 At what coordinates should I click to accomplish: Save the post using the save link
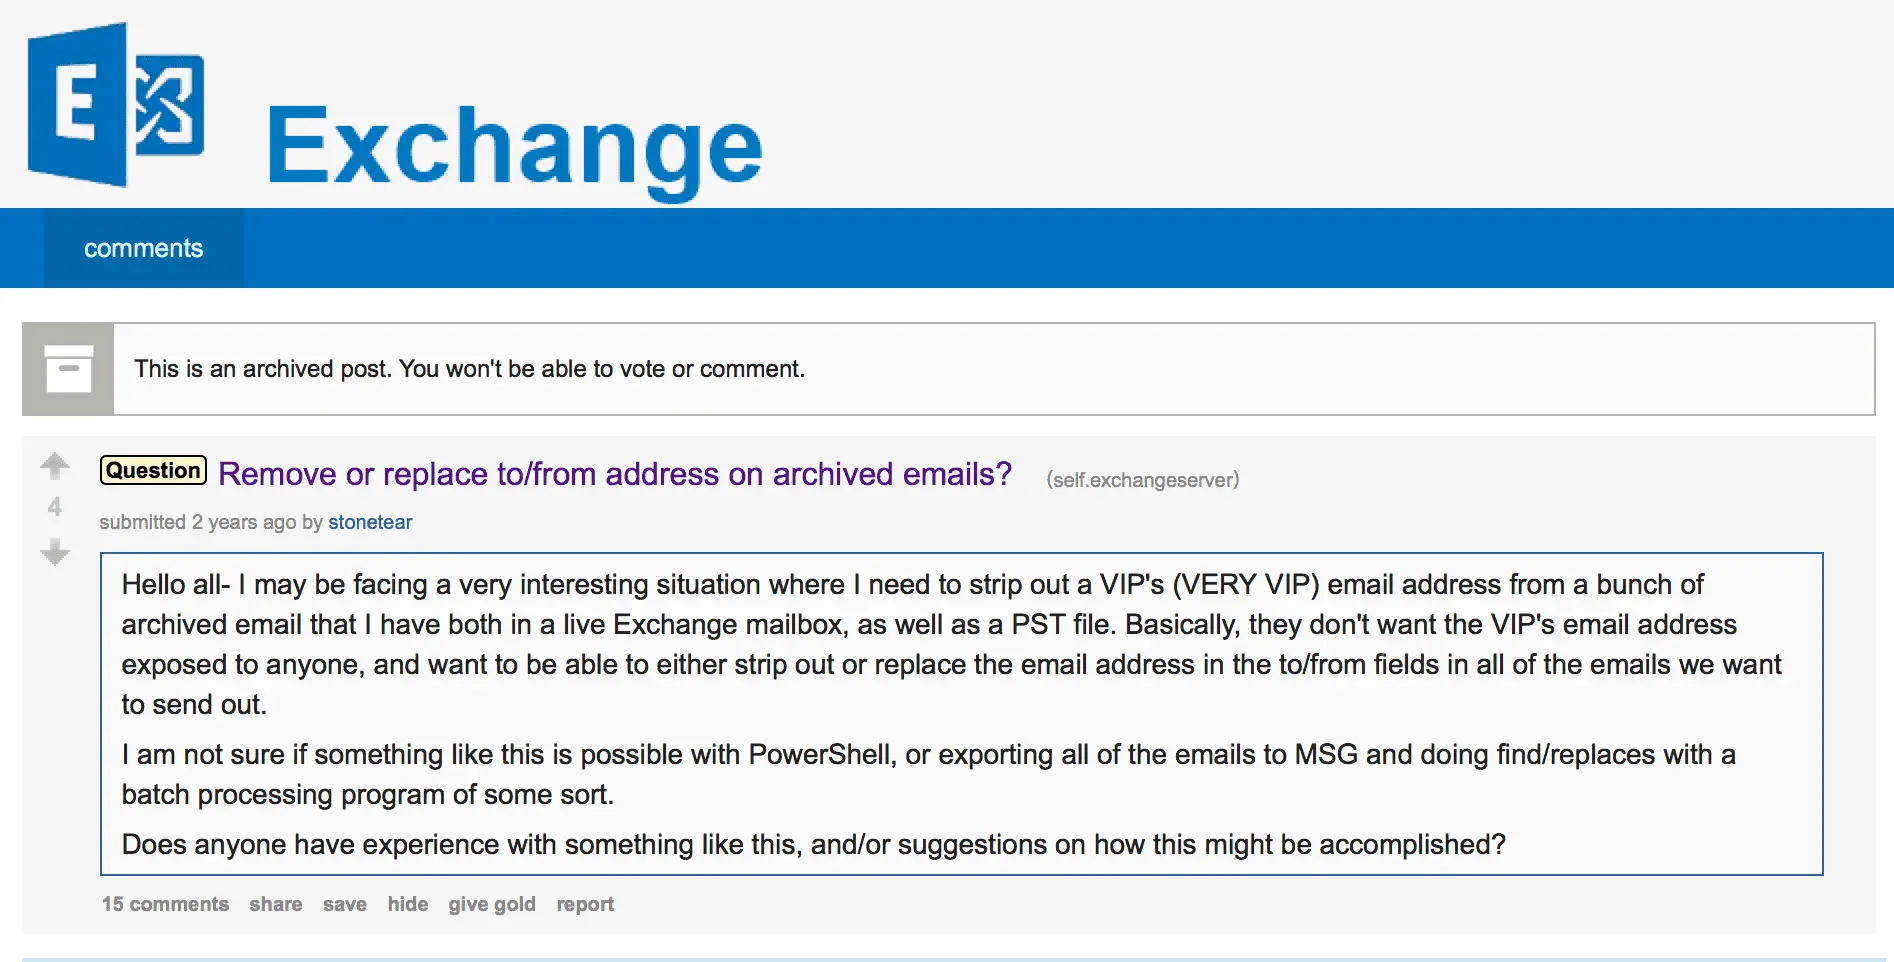coord(344,904)
